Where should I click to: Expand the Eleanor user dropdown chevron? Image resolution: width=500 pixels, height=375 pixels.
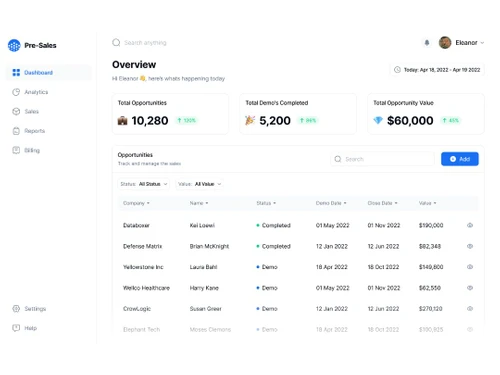coord(482,43)
